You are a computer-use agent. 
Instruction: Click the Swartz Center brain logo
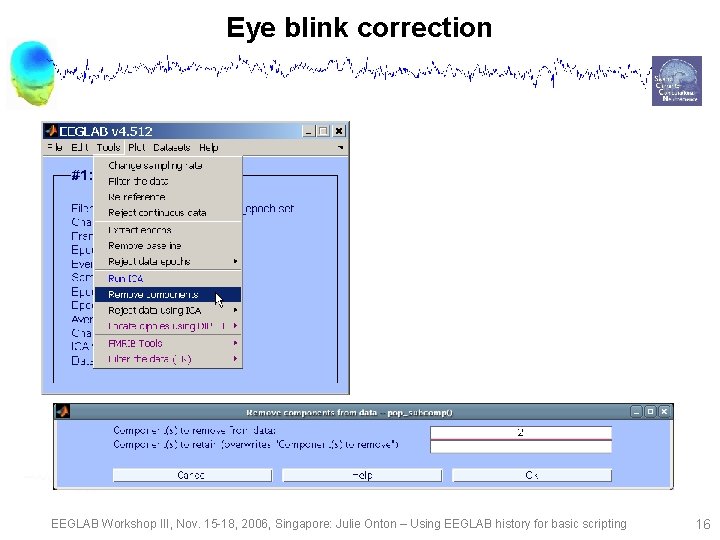(x=677, y=81)
